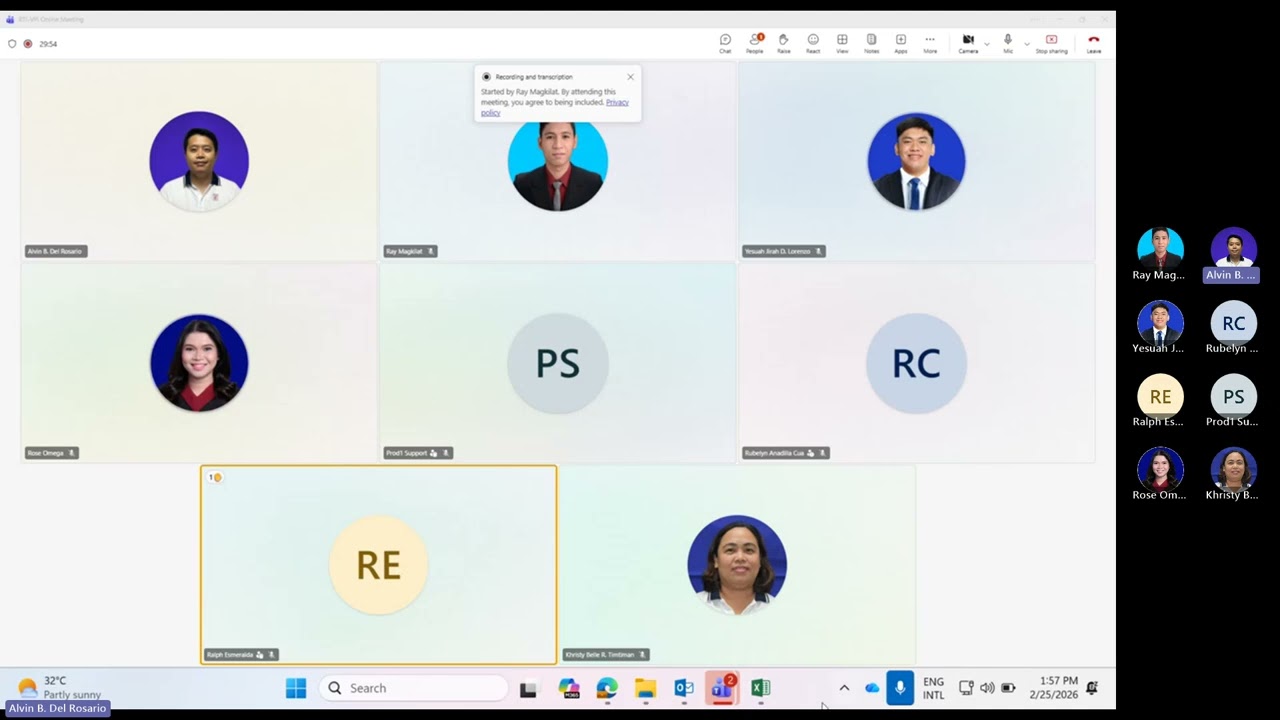Open the View layout options

click(x=842, y=43)
